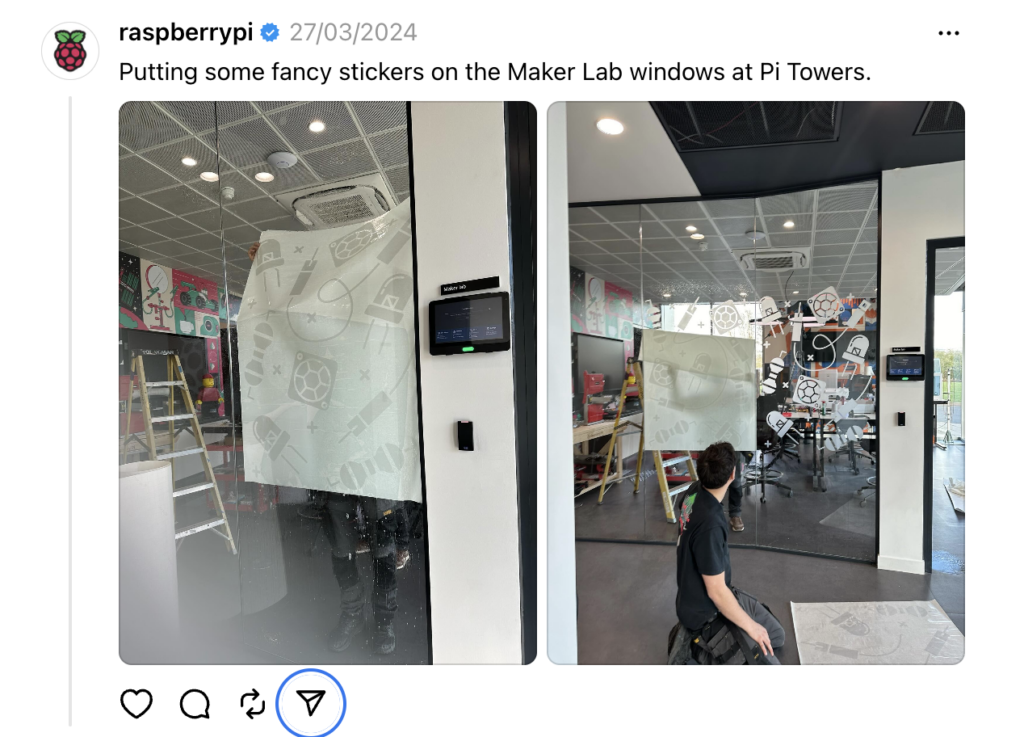Click the vertical thread line below avatar
Viewport: 1024px width, 737px height.
[x=70, y=411]
